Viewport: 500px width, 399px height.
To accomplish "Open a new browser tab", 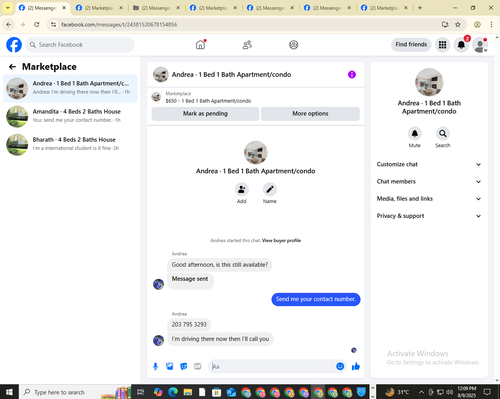I will pyautogui.click(x=420, y=8).
